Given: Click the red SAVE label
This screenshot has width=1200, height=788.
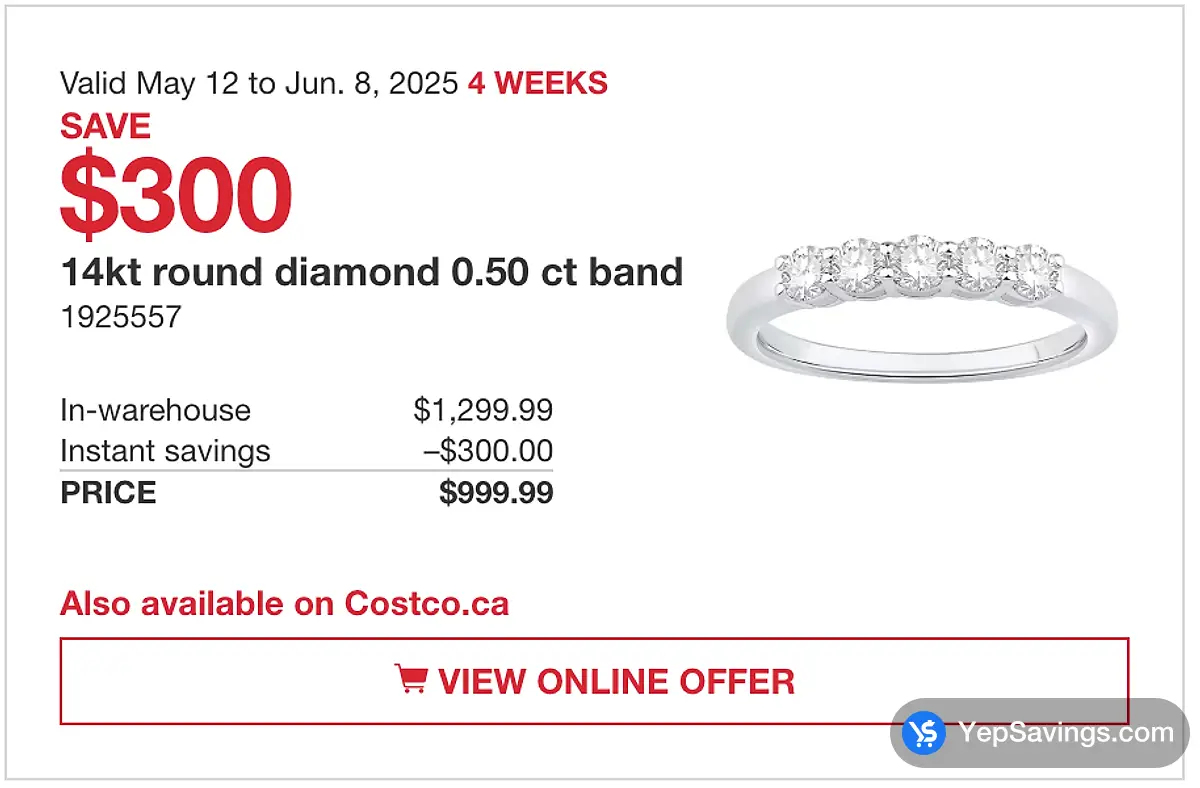Looking at the screenshot, I should [105, 126].
